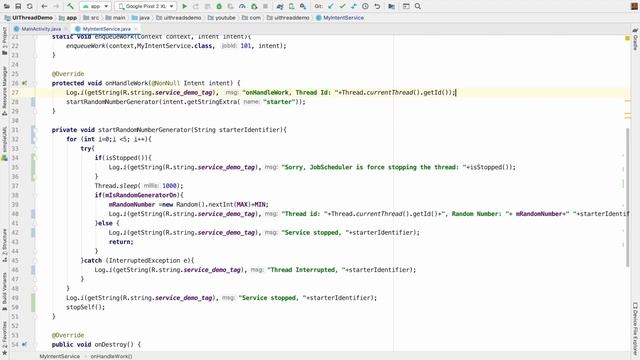The height and width of the screenshot is (360, 640).
Task: Toggle the 2: Favorites panel
Action: click(x=4, y=338)
